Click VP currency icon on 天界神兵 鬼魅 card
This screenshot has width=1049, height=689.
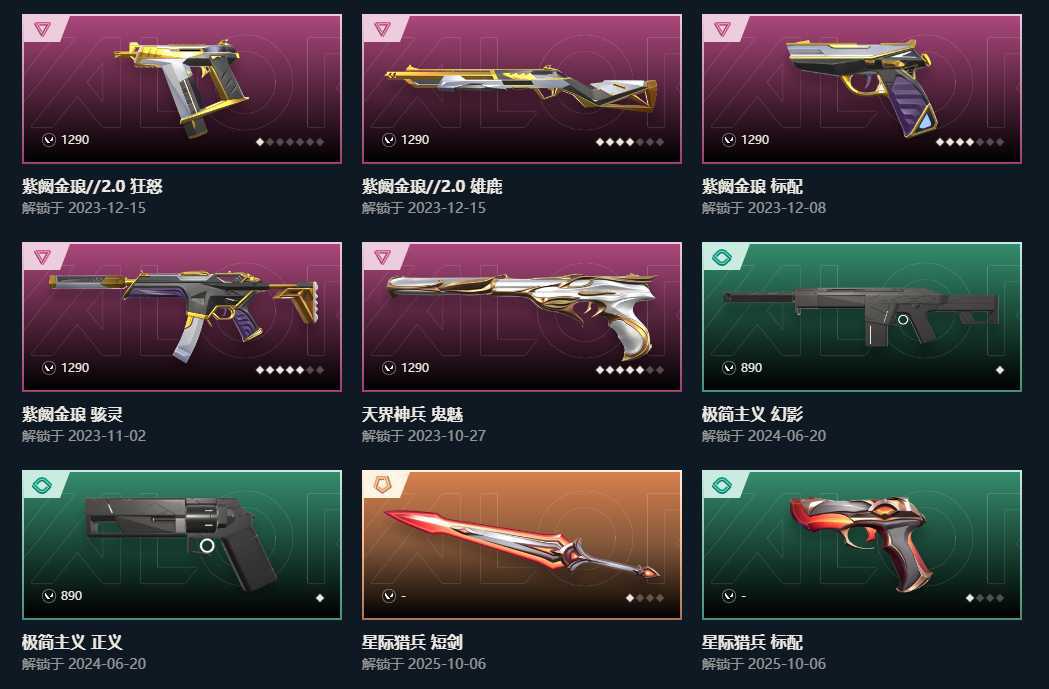[x=389, y=367]
